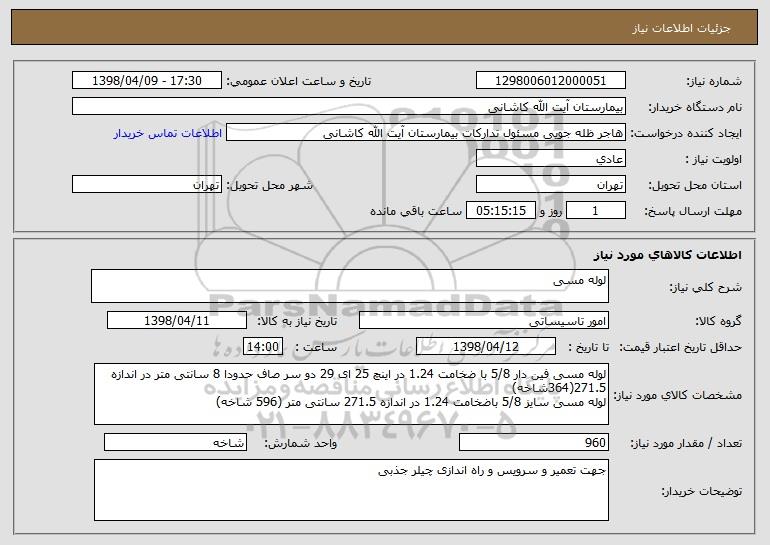The height and width of the screenshot is (545, 770).
Task: Click the label تعداد / مقدار مورد نیاز
Action: coord(686,443)
